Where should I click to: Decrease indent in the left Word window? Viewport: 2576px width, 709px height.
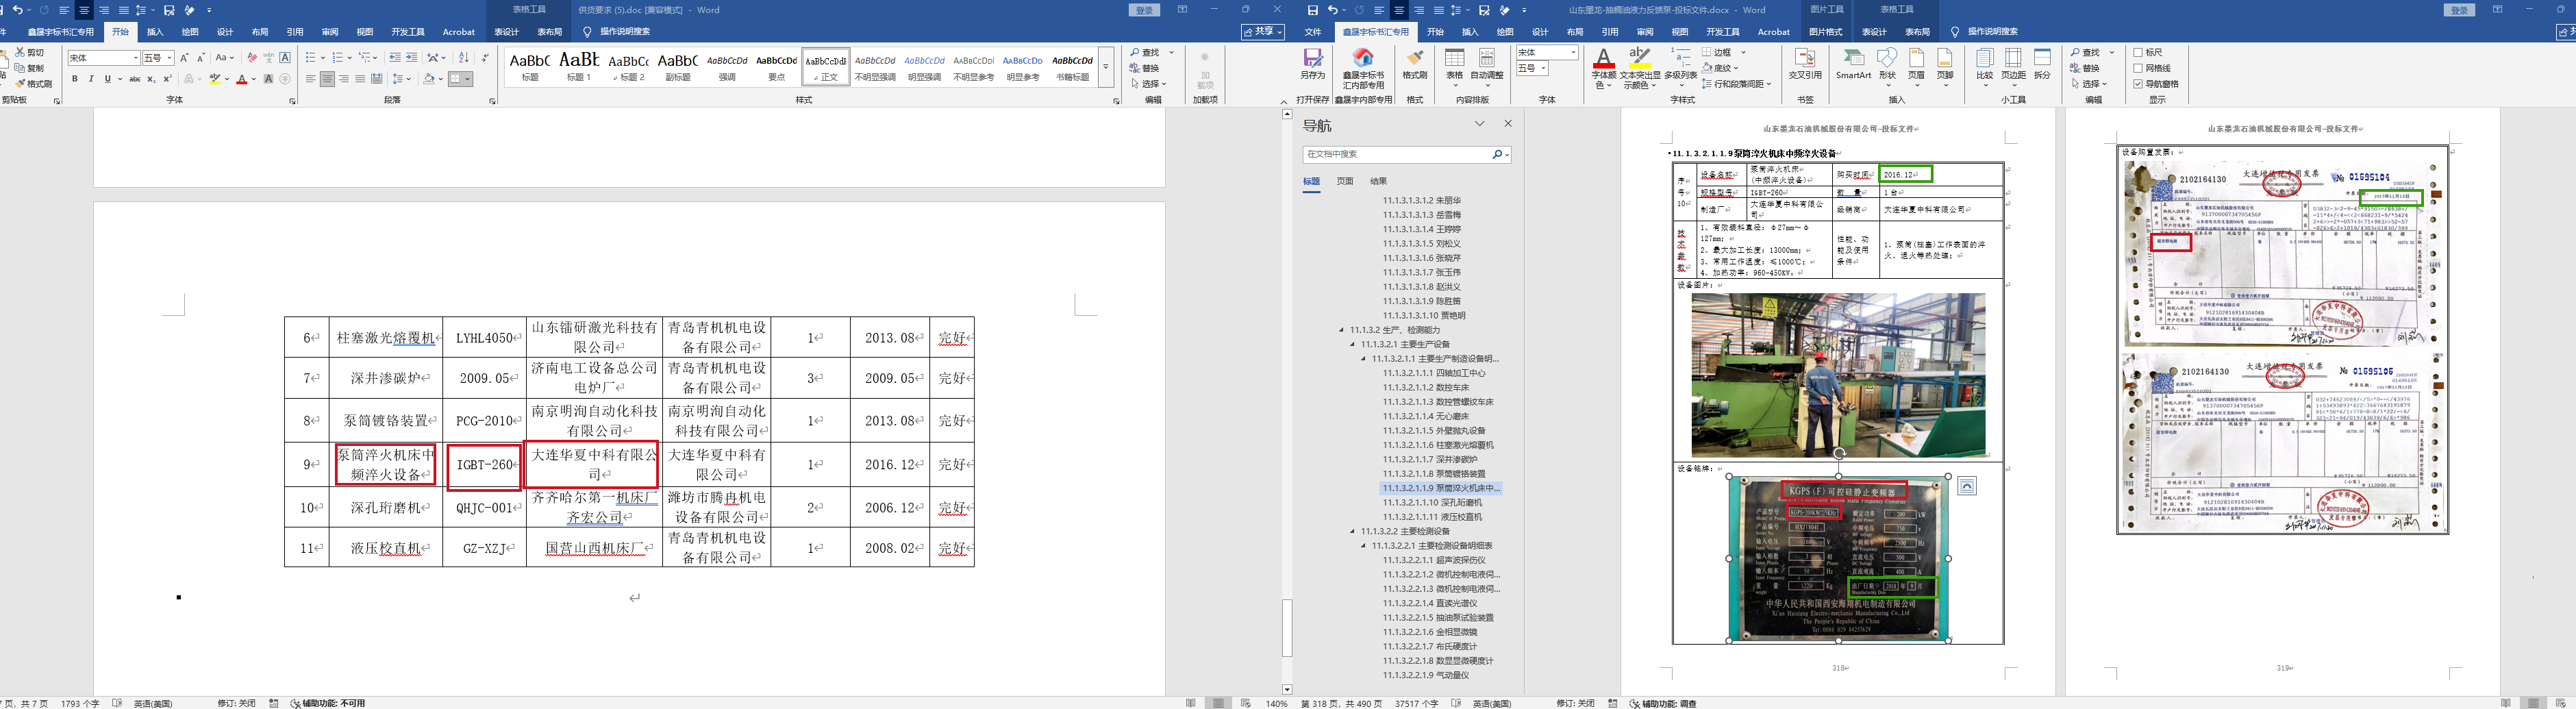point(395,58)
